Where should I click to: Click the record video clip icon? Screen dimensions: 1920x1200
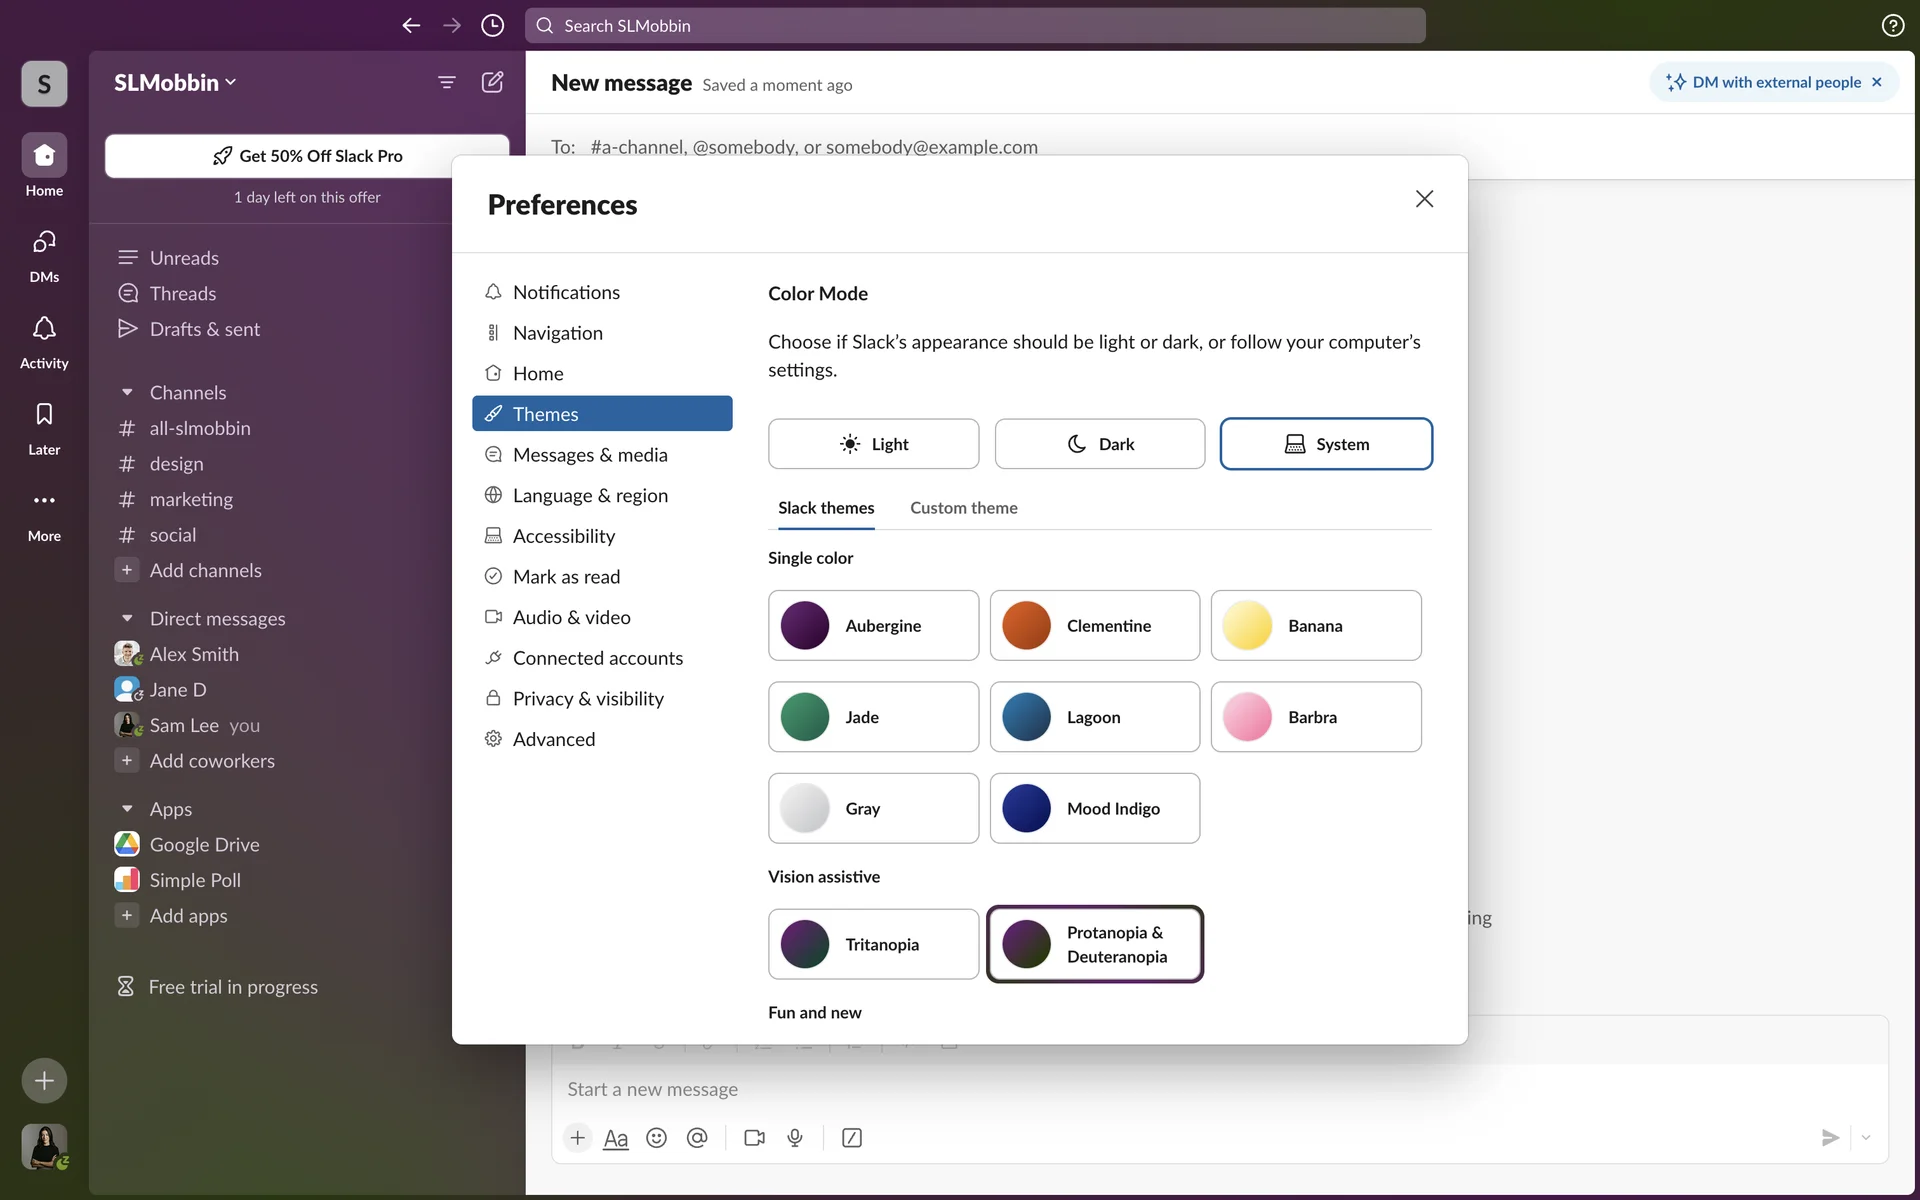[x=754, y=1138]
